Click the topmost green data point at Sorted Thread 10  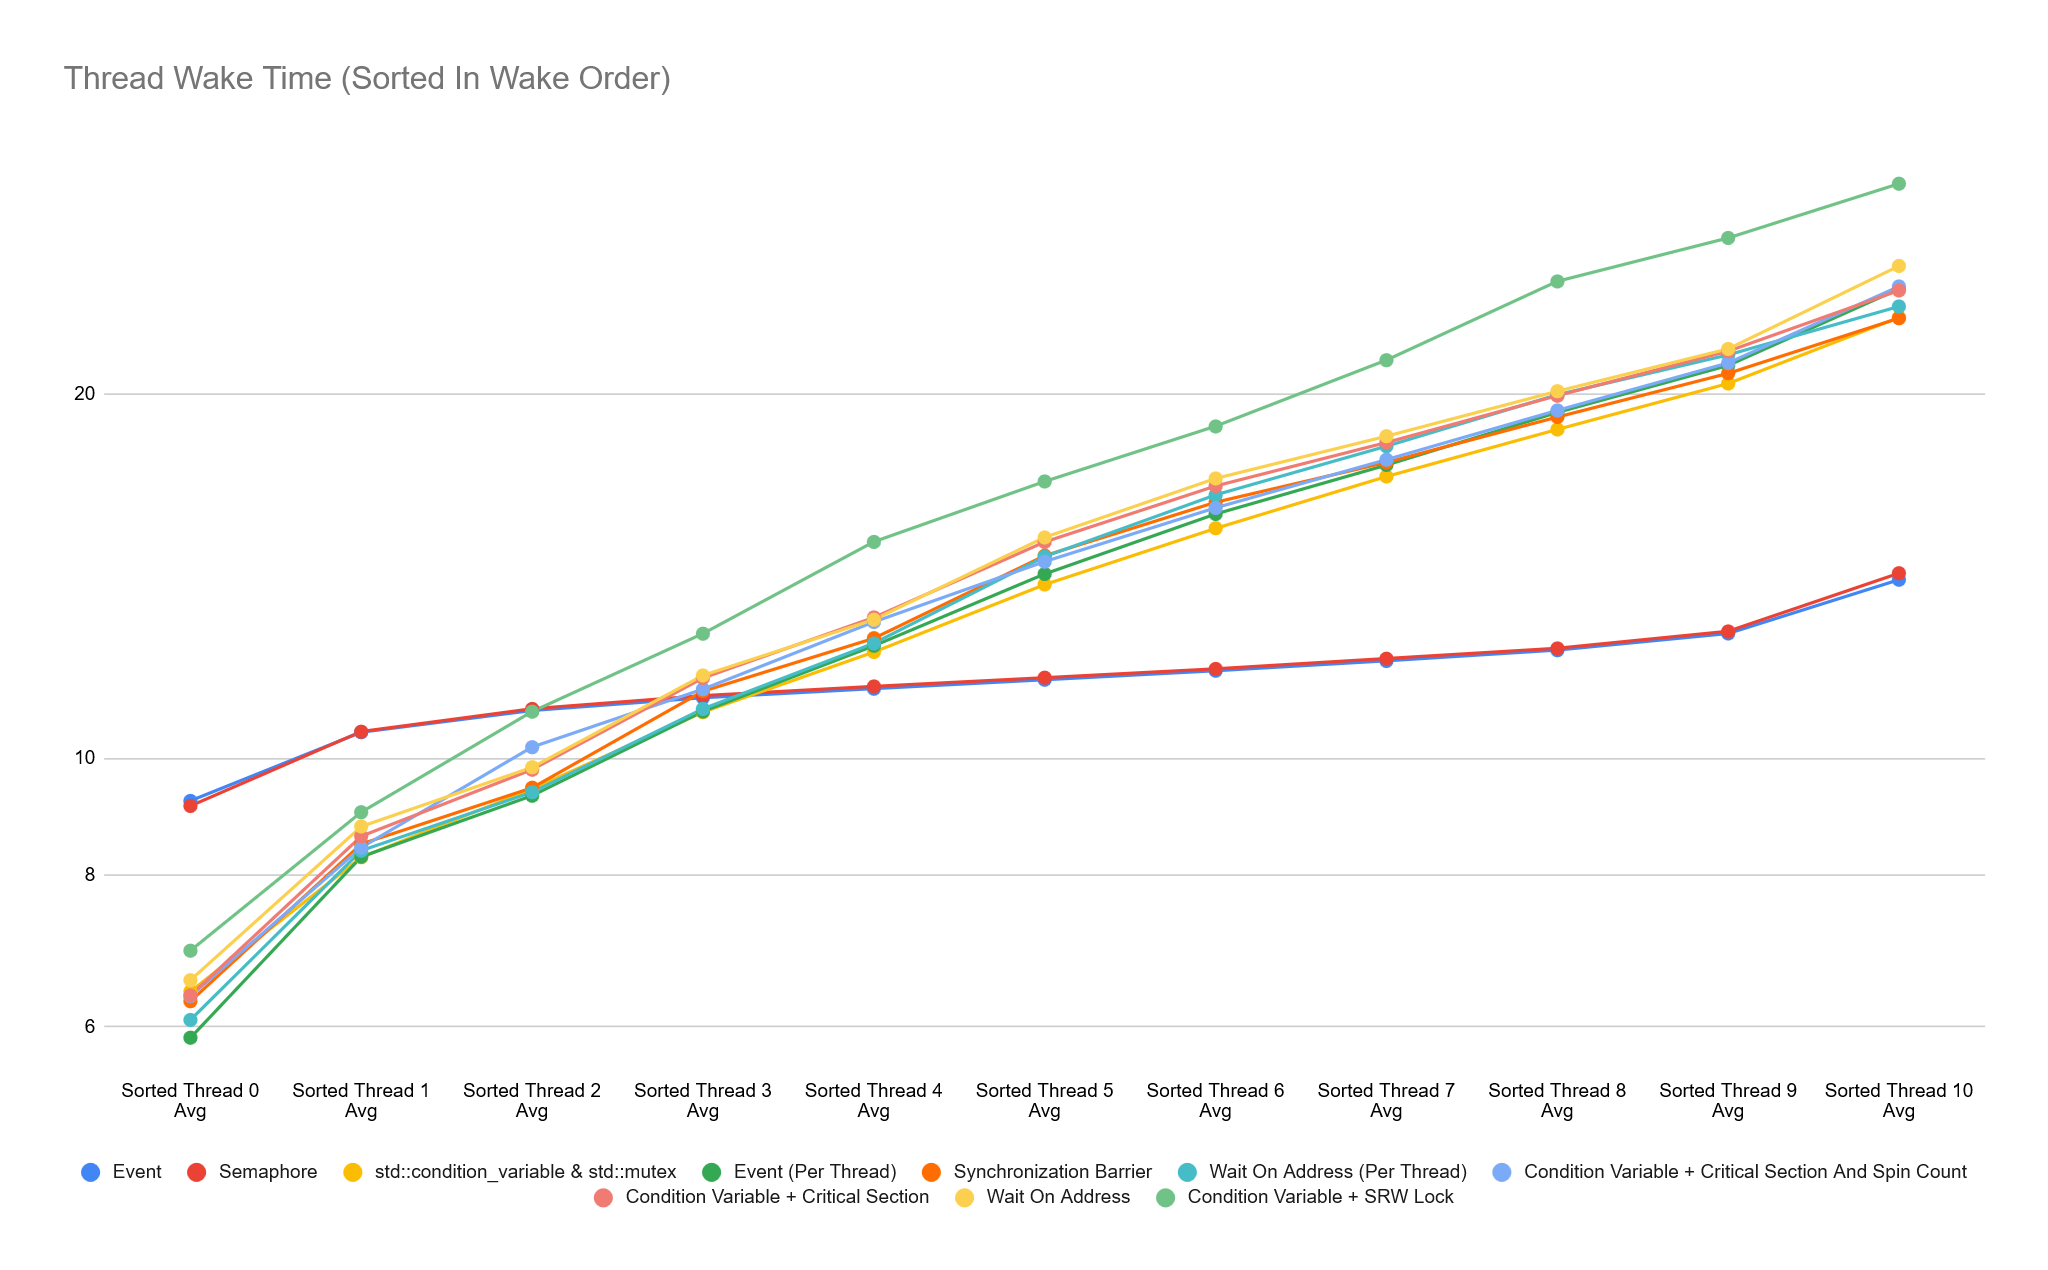pos(1898,184)
